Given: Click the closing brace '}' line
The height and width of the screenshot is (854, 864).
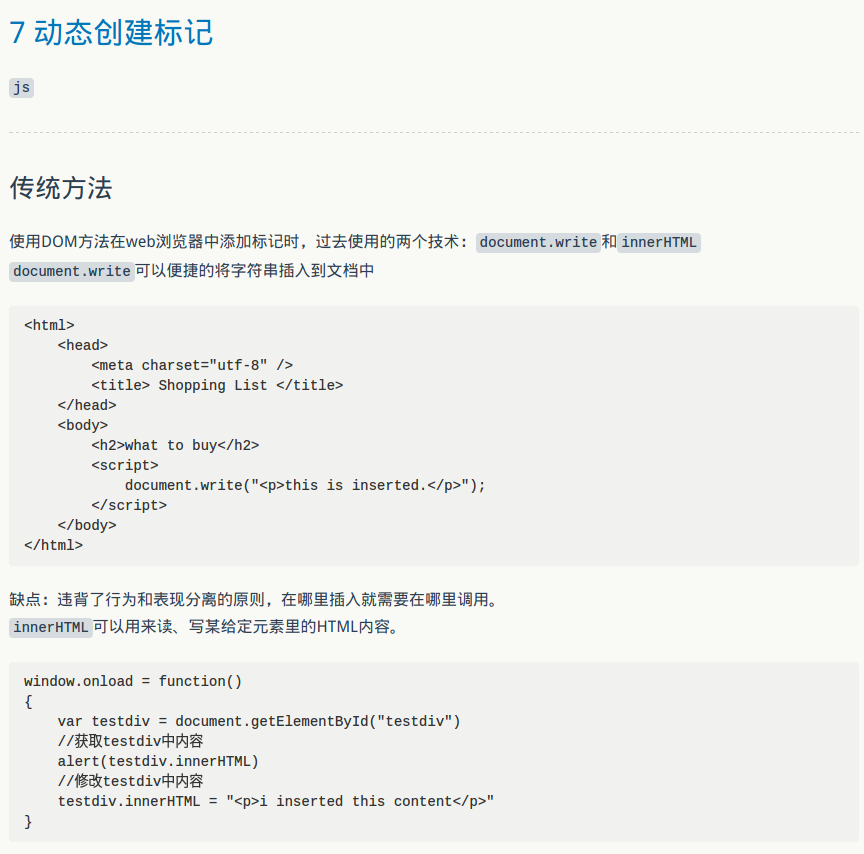Looking at the screenshot, I should 28,821.
